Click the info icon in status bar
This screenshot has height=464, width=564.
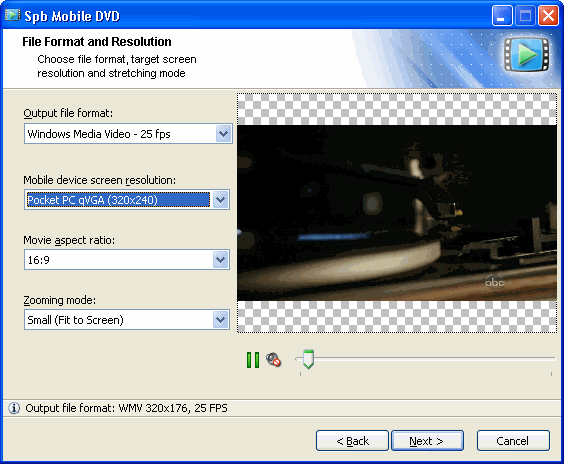14,408
